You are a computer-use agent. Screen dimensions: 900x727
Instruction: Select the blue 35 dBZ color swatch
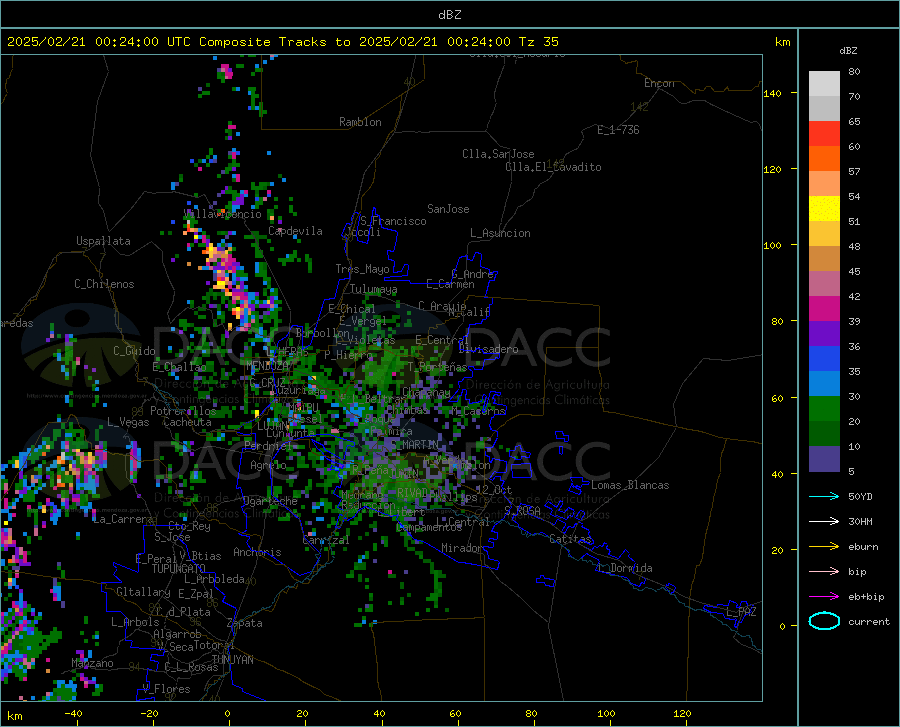click(824, 359)
